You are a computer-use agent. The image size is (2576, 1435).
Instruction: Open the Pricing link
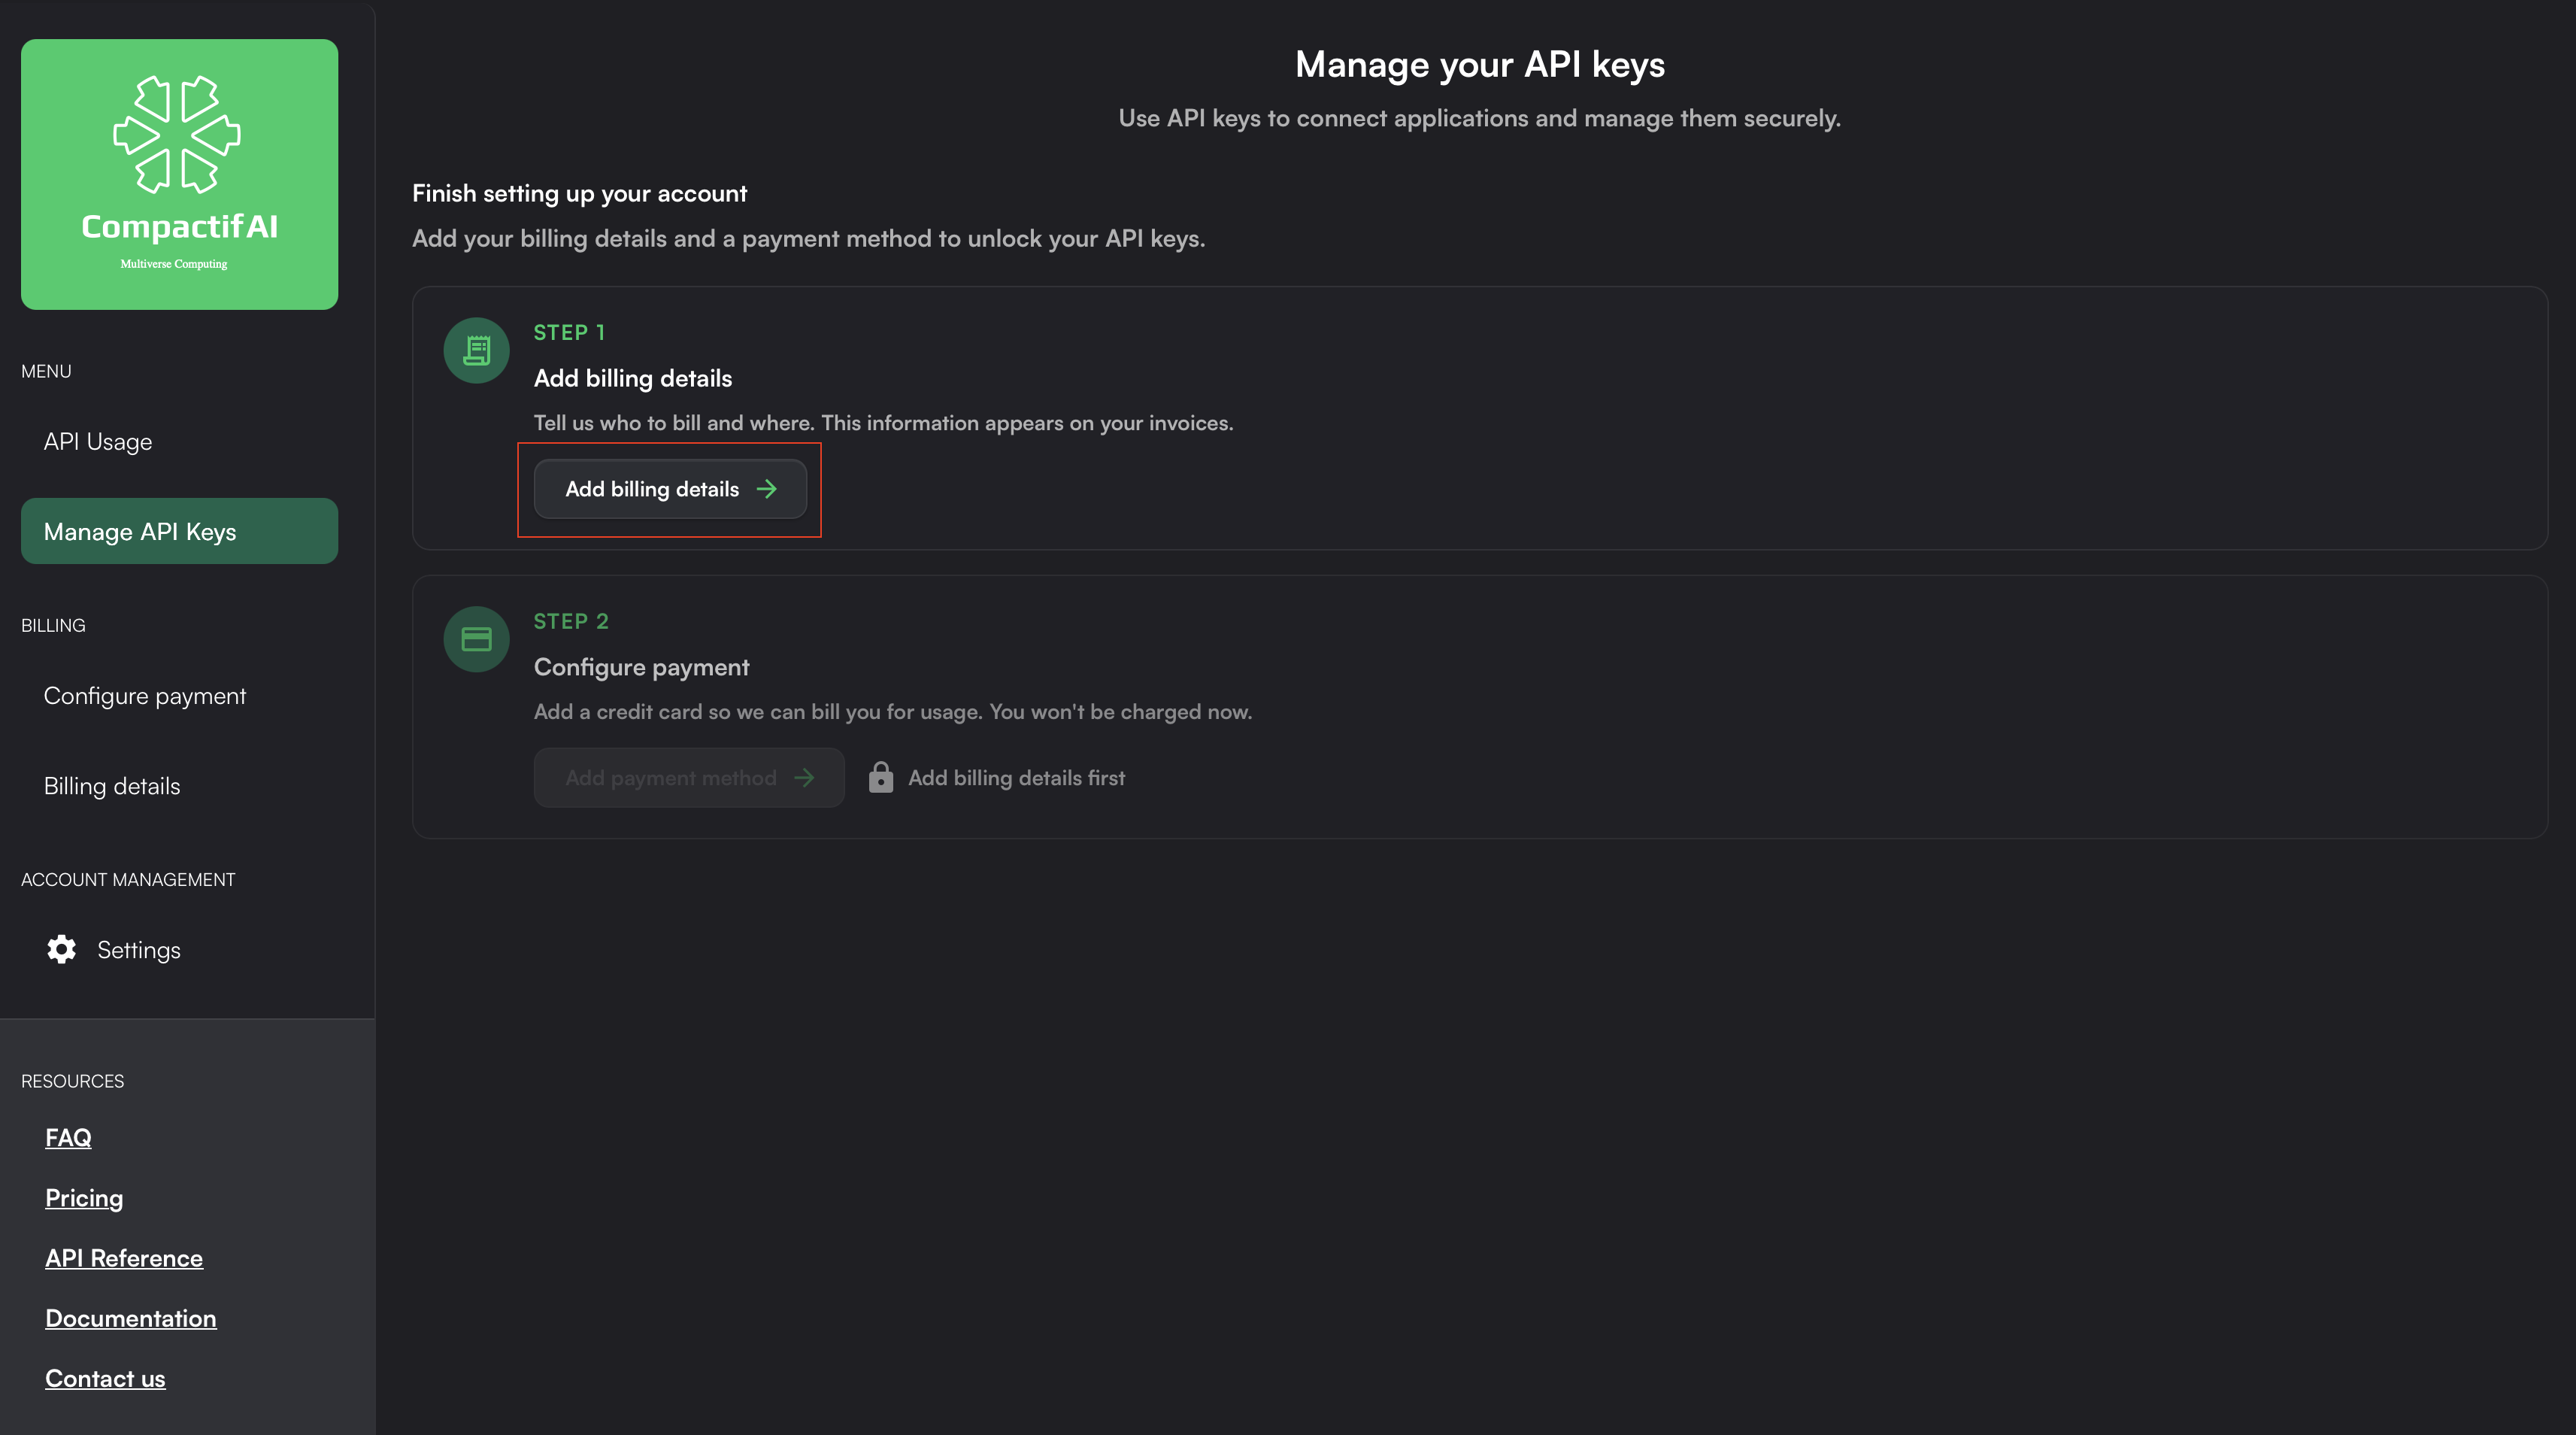(x=84, y=1198)
